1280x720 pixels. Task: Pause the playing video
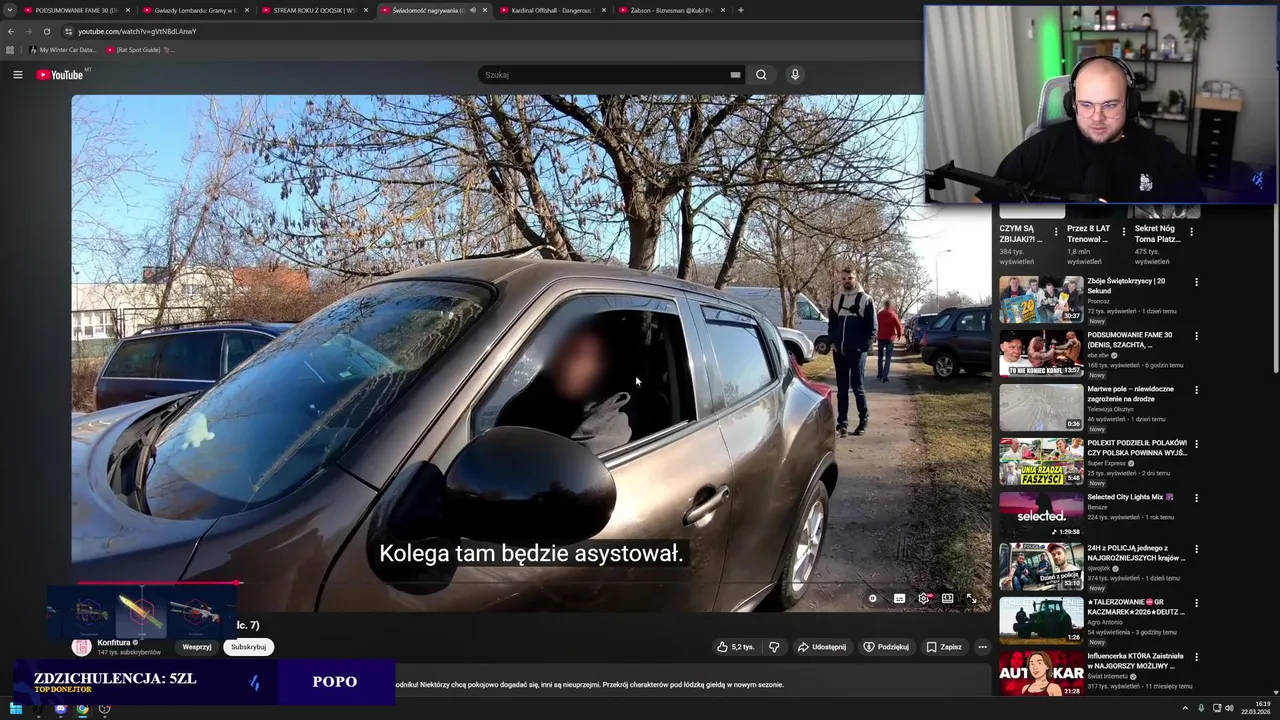[873, 599]
